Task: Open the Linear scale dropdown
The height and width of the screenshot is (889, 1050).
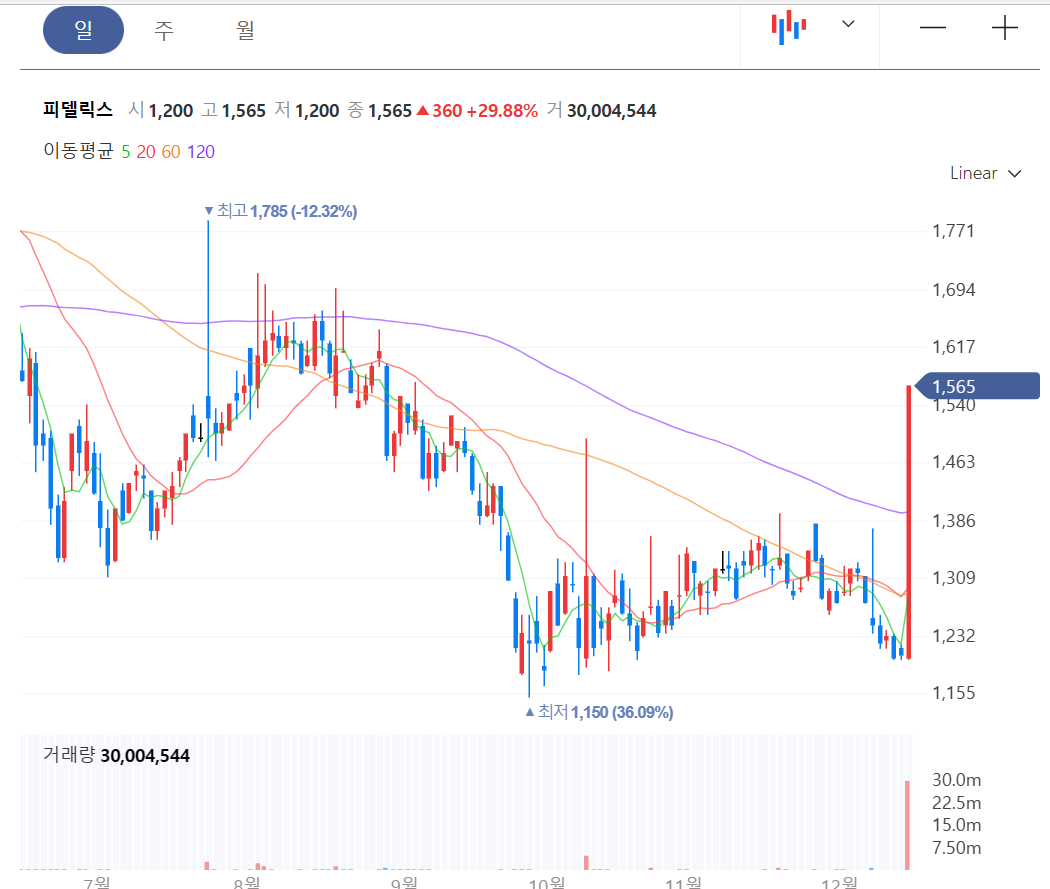Action: pyautogui.click(x=985, y=173)
